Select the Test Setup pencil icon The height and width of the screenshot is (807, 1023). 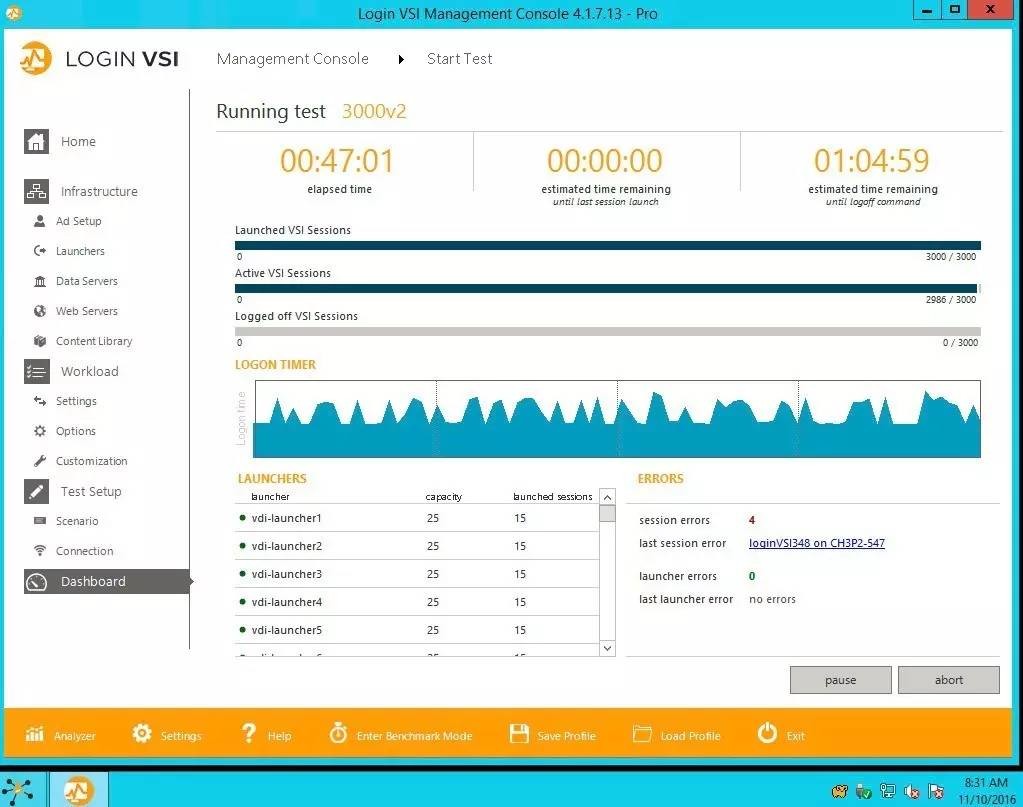pos(37,491)
